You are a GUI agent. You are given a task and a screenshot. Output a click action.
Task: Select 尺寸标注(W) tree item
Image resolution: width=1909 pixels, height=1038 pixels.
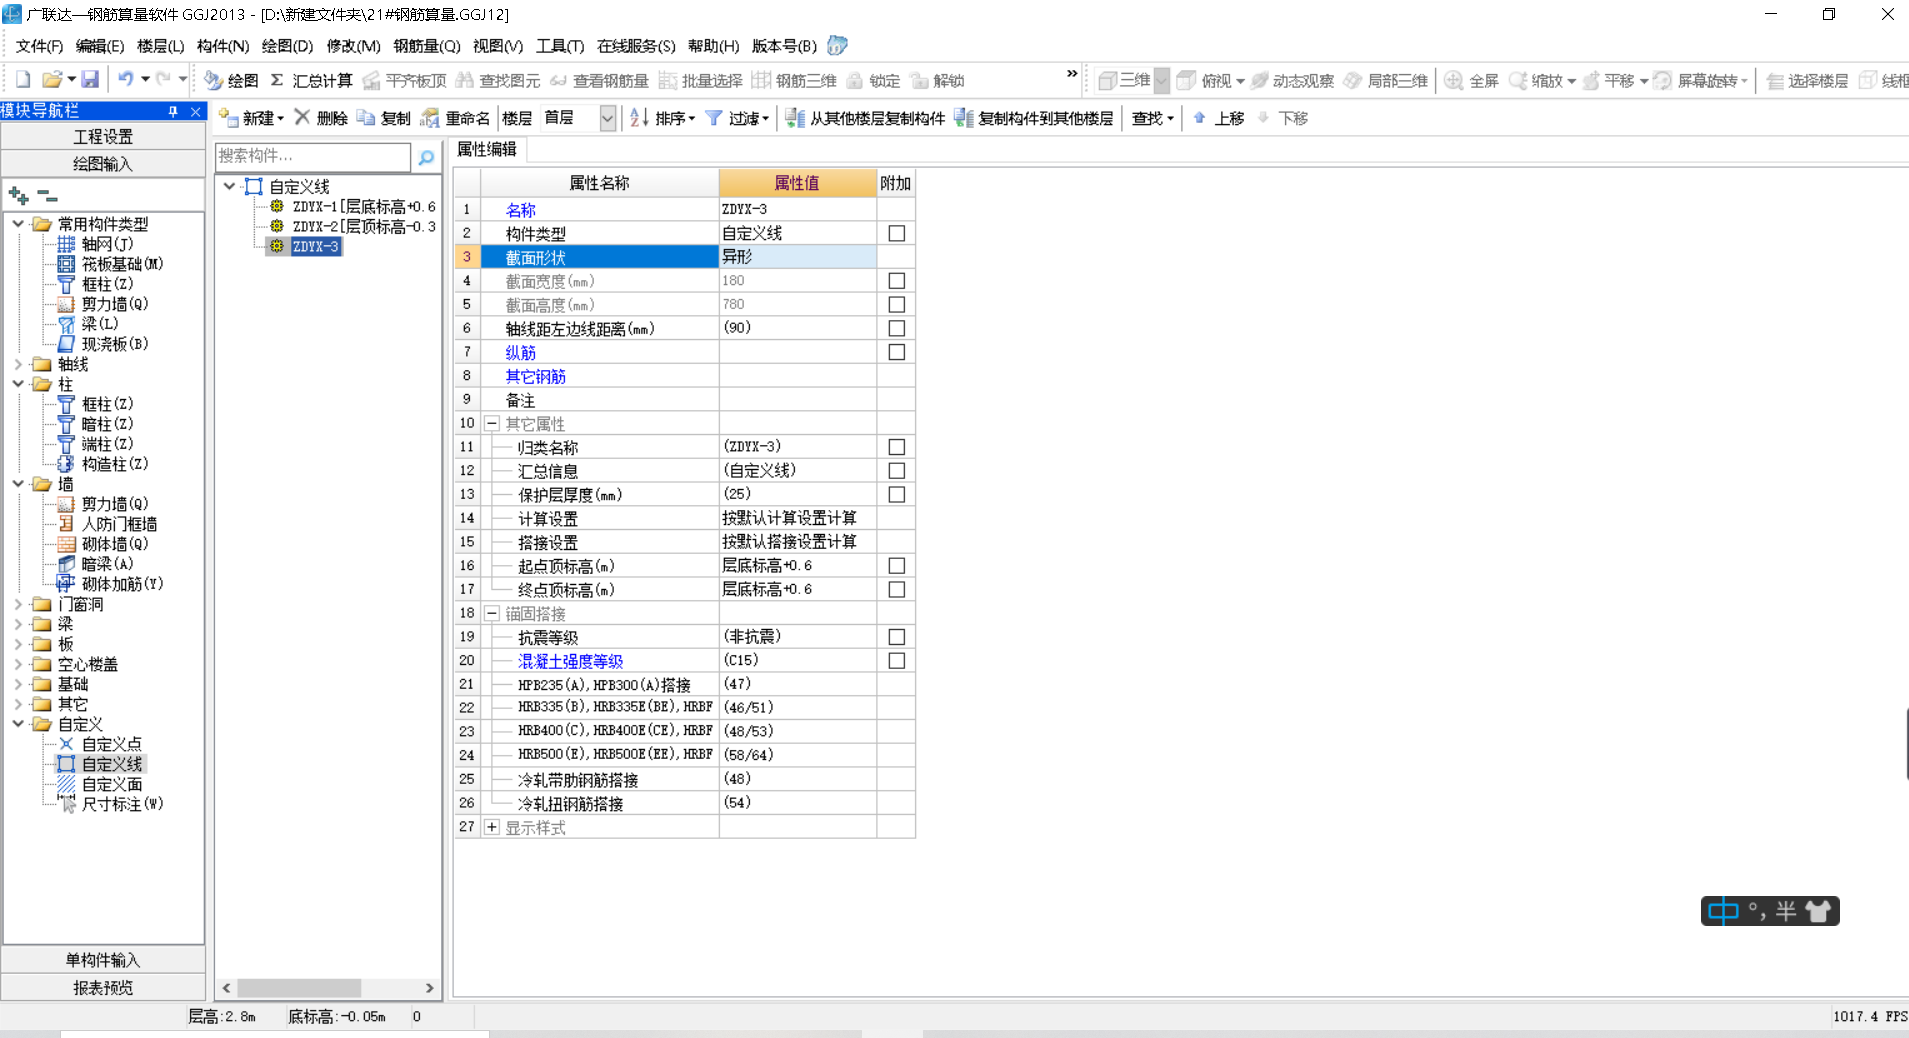[111, 804]
